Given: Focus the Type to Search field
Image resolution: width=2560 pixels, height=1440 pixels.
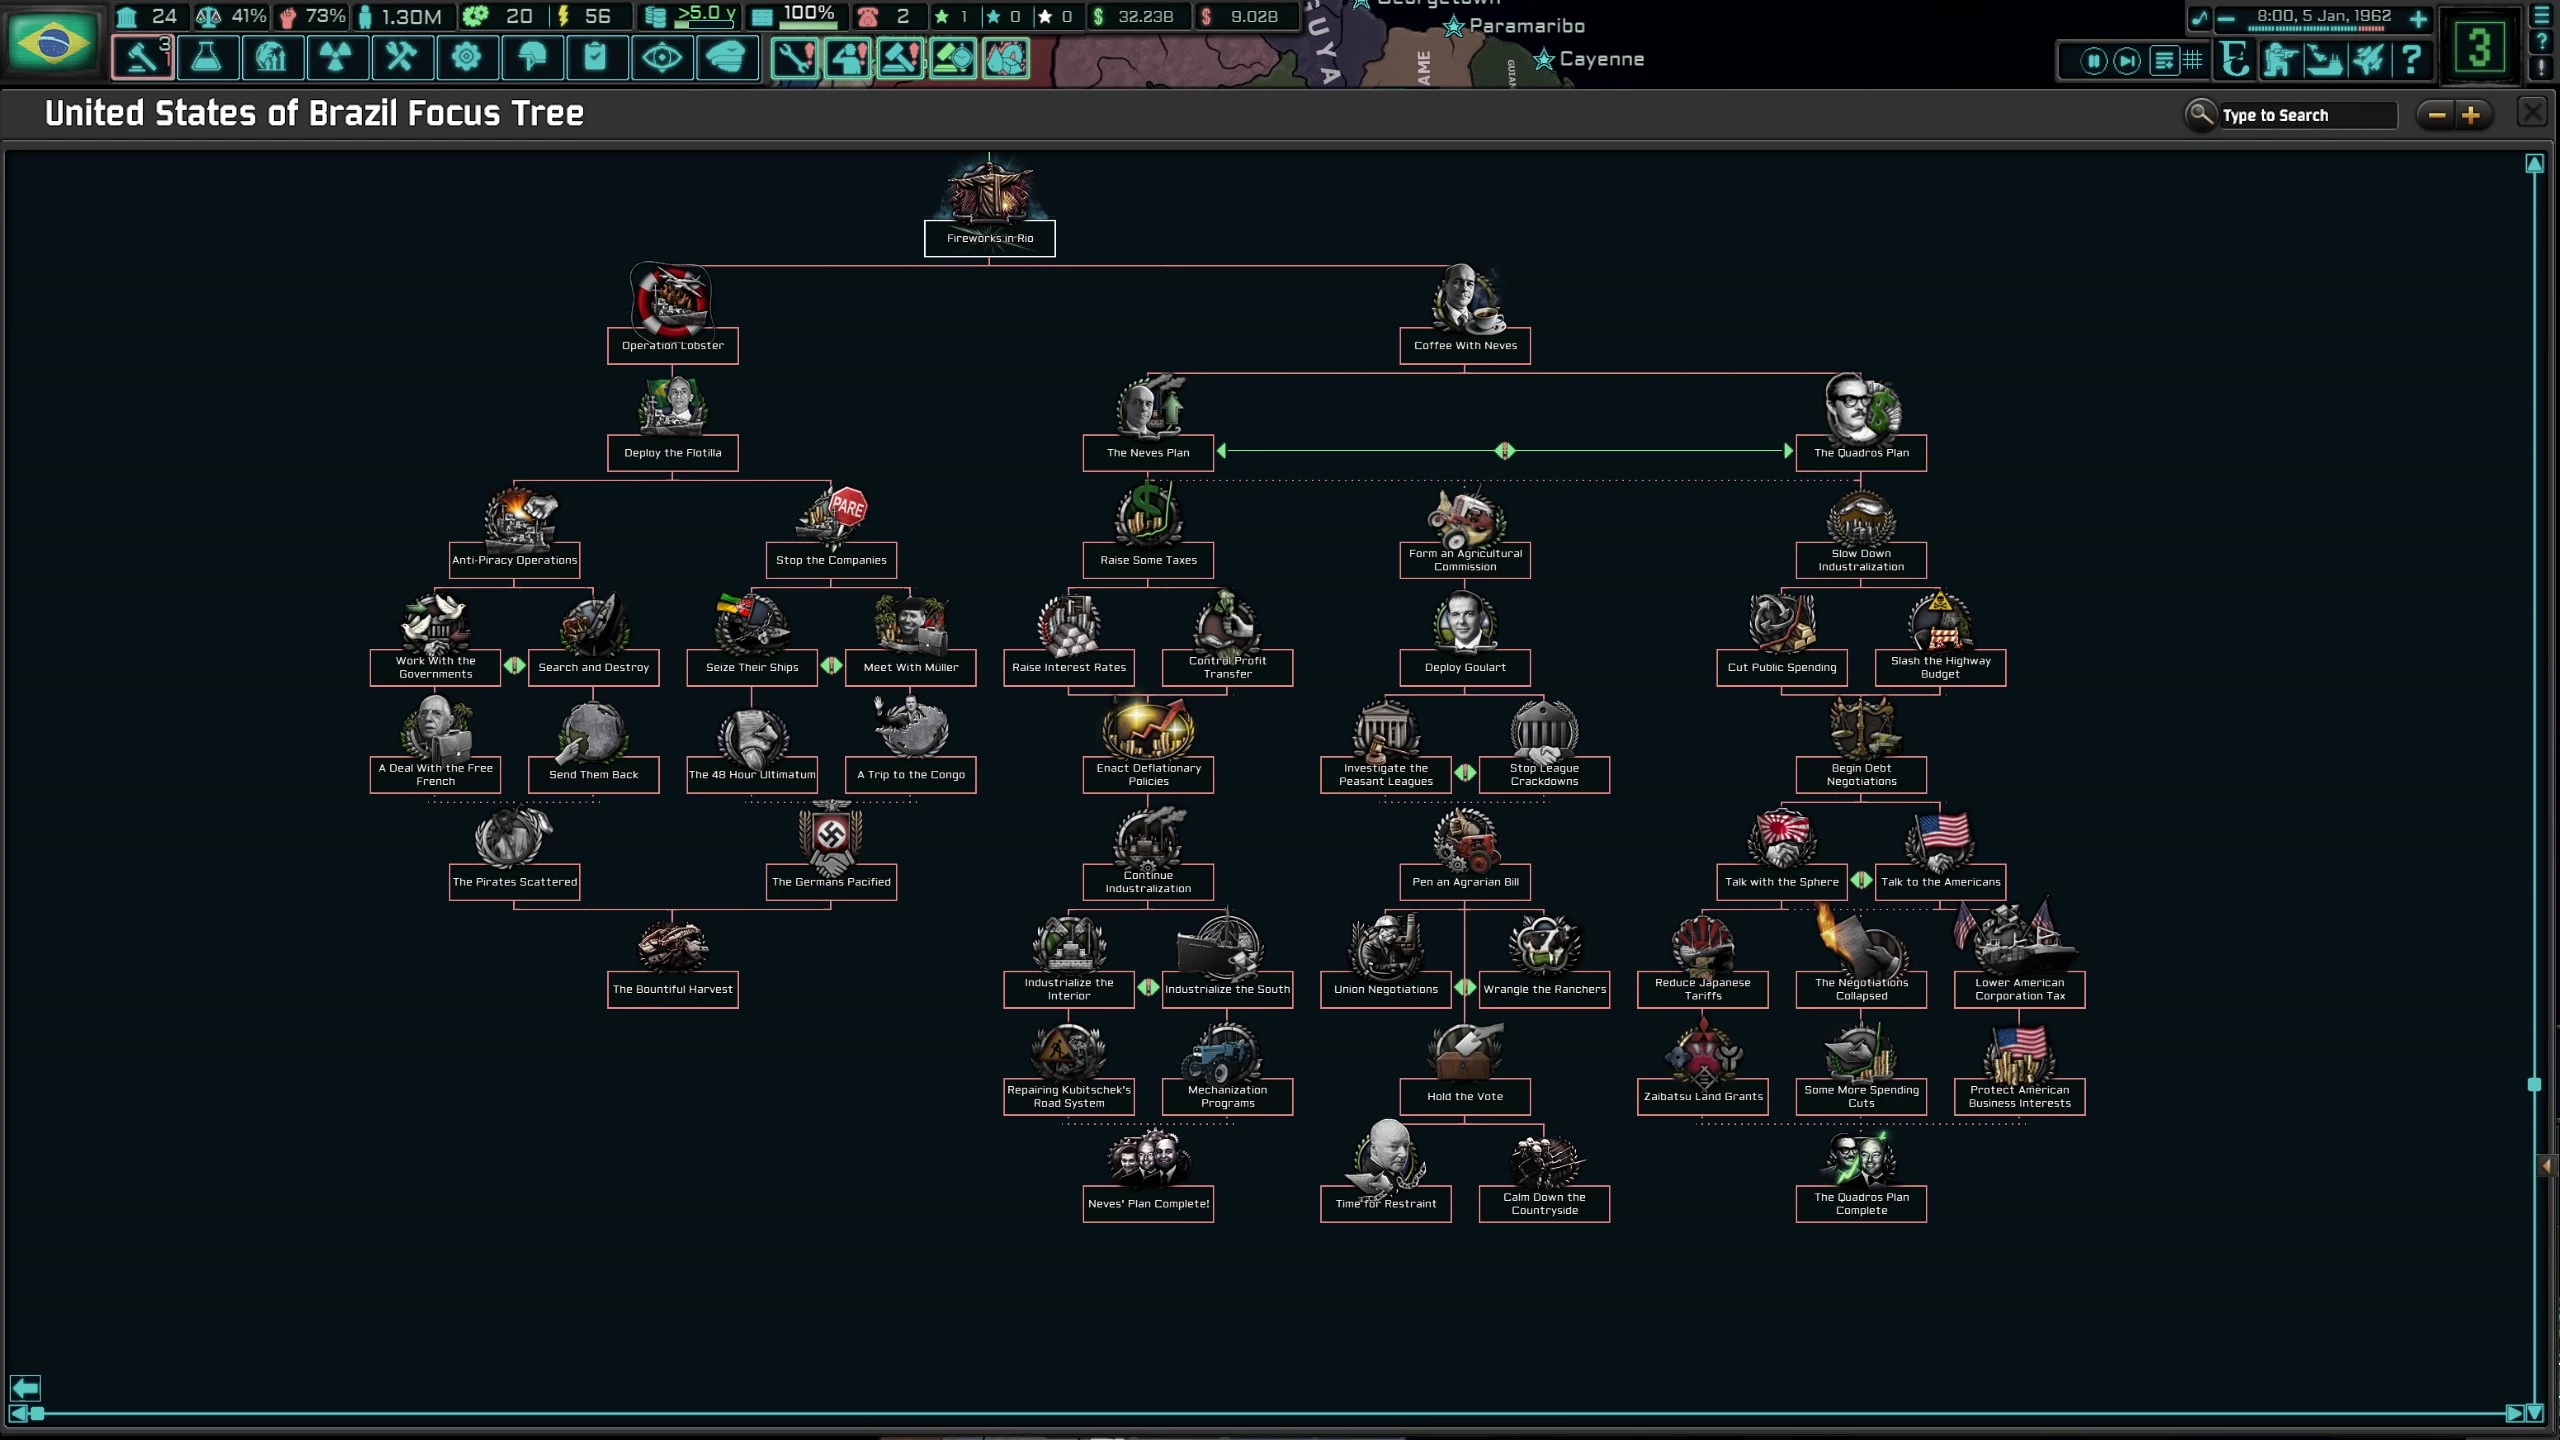Looking at the screenshot, I should (x=2307, y=115).
